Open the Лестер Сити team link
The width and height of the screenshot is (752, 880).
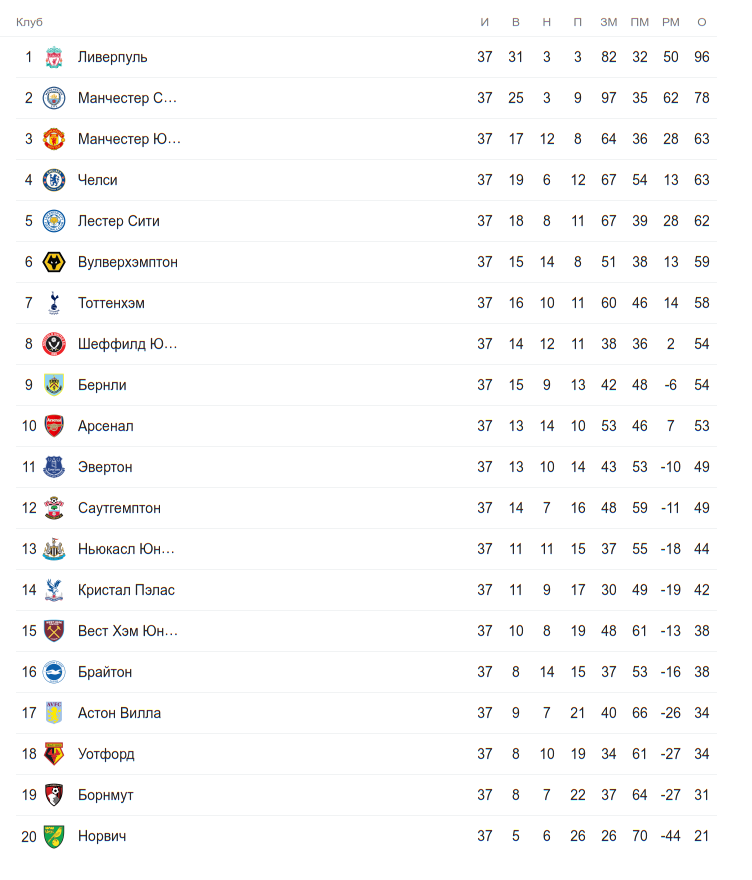click(x=118, y=221)
